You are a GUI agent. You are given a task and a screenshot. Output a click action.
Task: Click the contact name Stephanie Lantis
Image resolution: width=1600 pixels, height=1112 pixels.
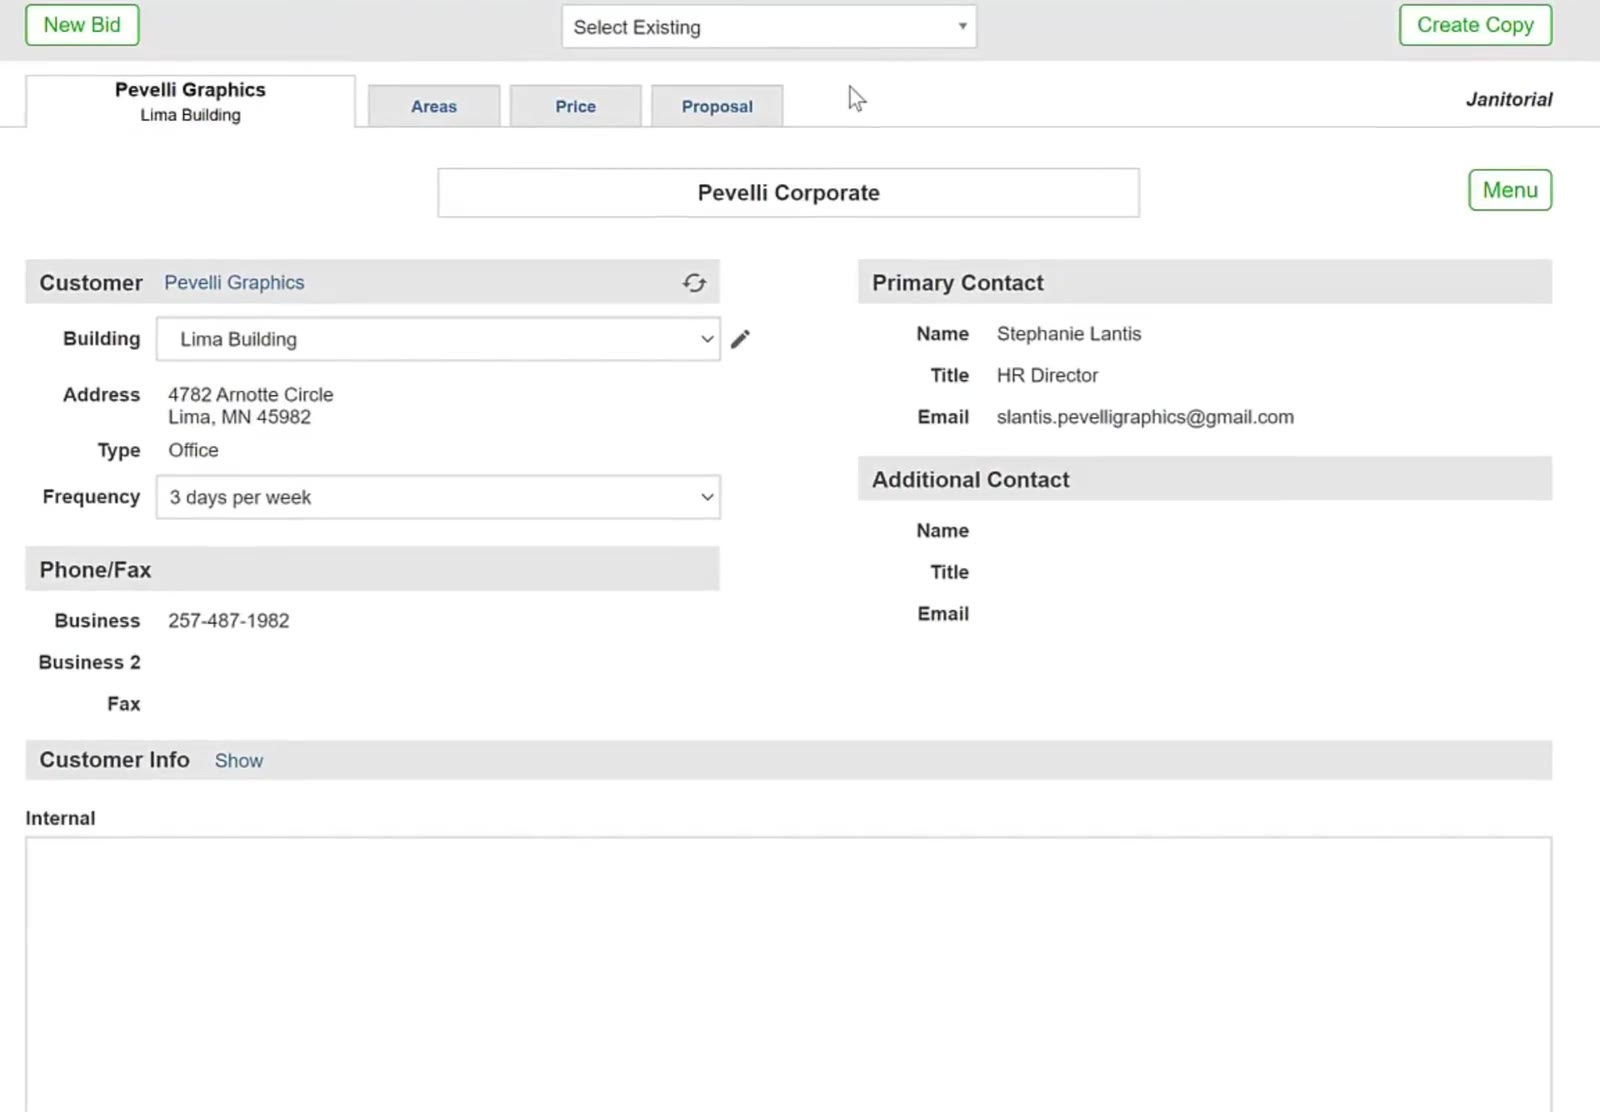(x=1068, y=334)
